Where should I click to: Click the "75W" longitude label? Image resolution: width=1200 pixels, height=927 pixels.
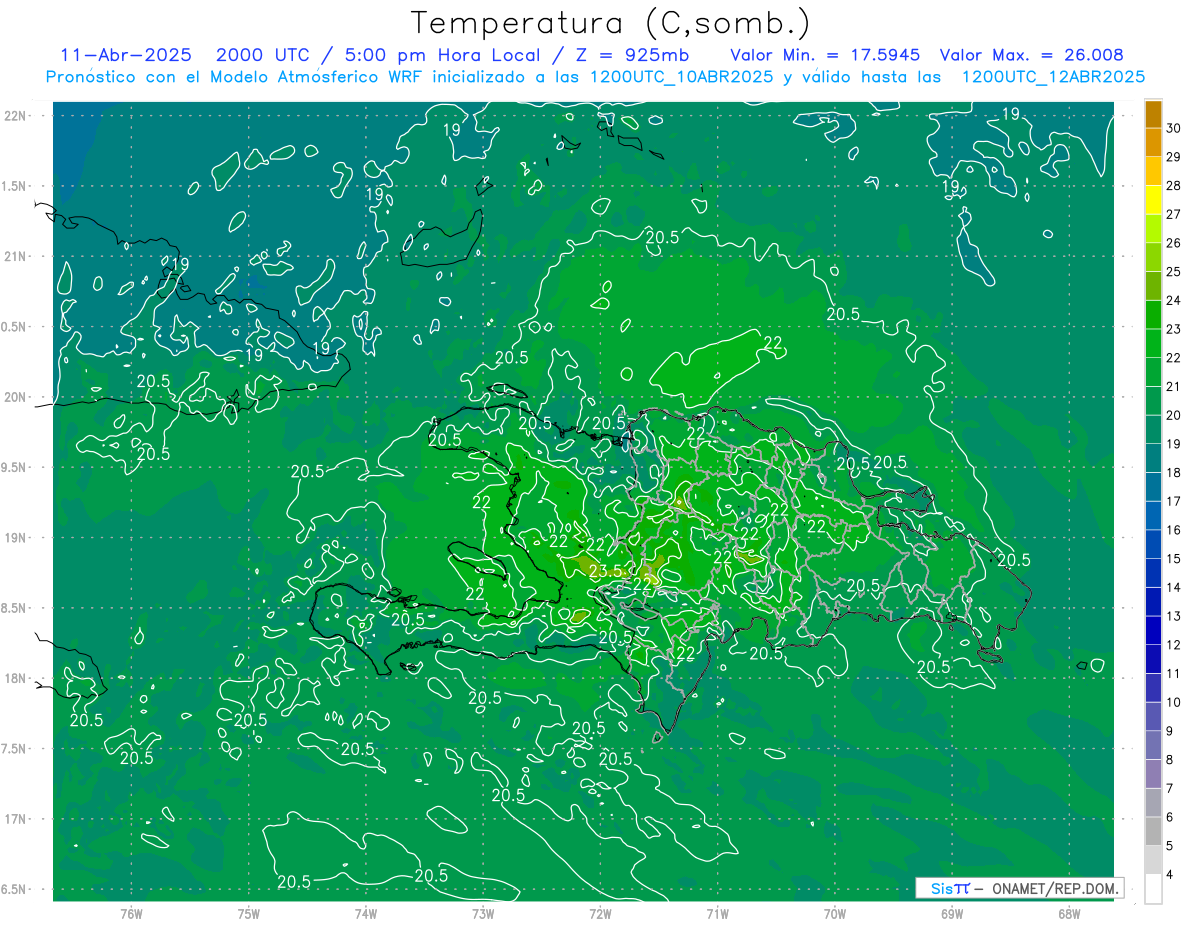[248, 913]
